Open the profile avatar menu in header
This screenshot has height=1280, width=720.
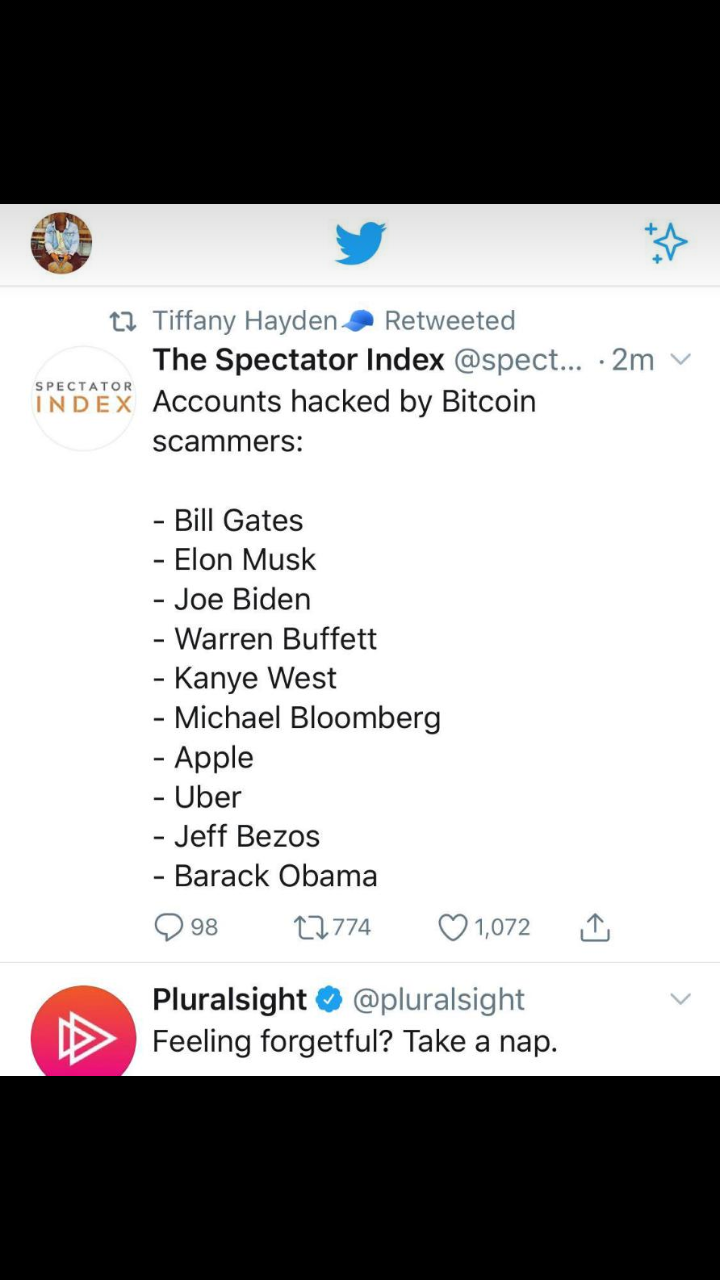(61, 243)
